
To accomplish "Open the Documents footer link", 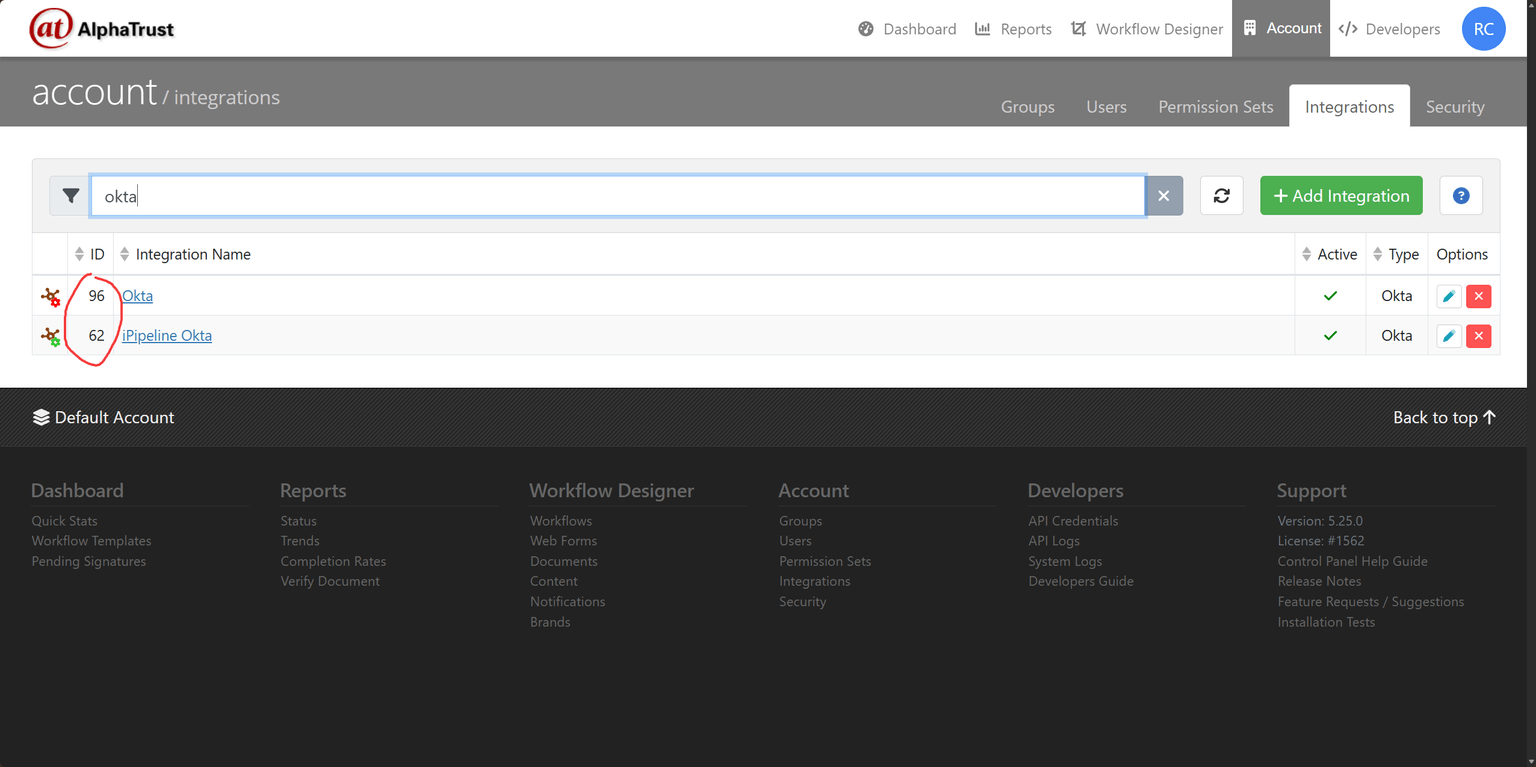I will (564, 561).
